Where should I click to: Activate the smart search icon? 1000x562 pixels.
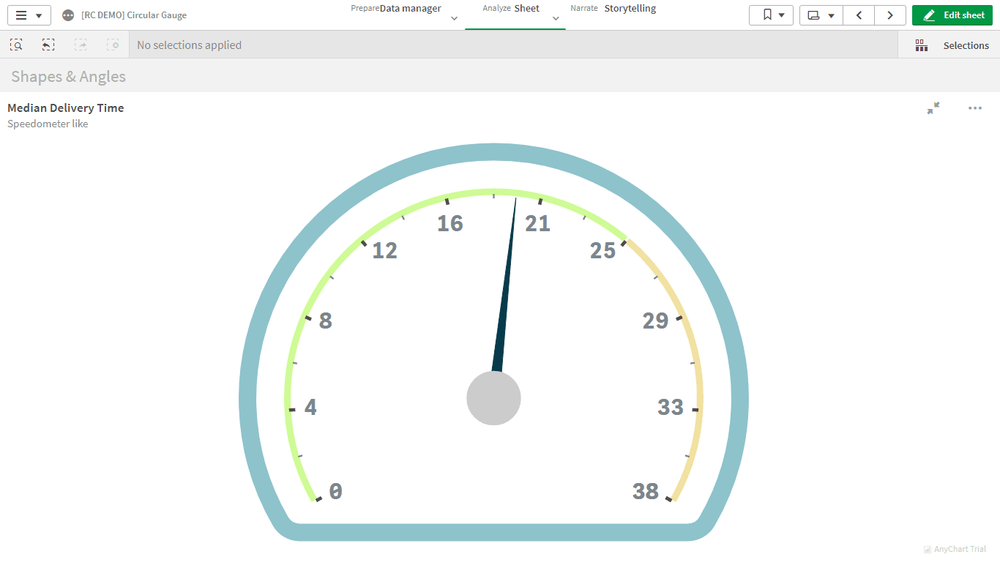[x=17, y=45]
